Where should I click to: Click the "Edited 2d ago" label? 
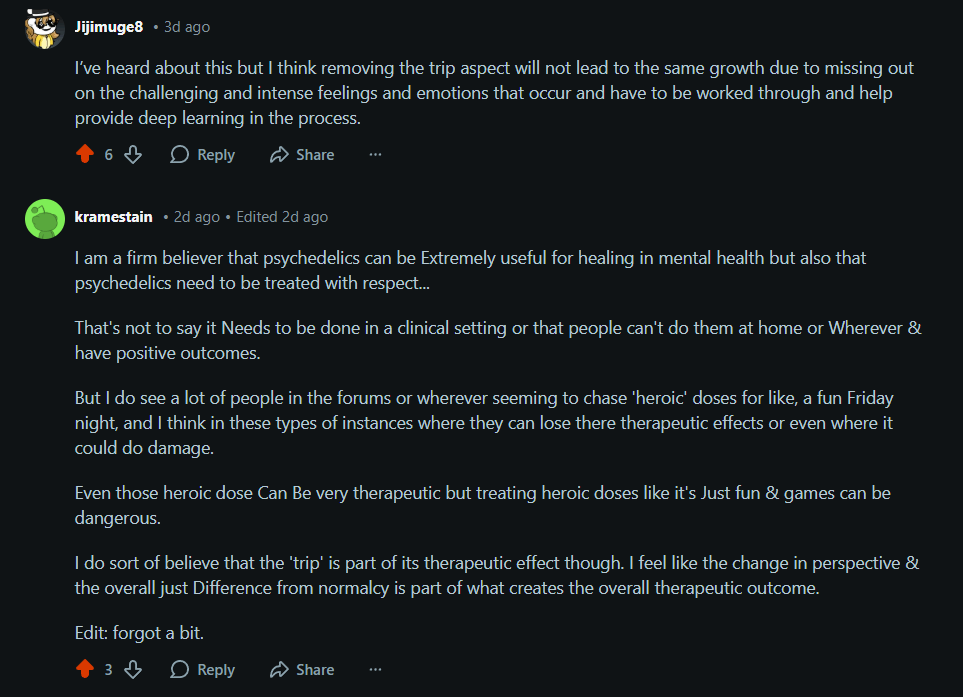point(283,217)
